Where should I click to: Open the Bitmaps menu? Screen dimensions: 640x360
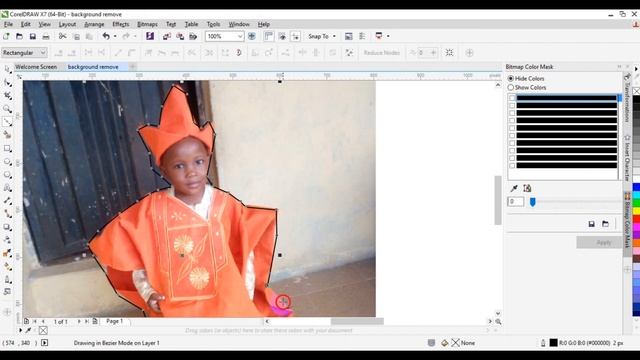click(x=147, y=24)
